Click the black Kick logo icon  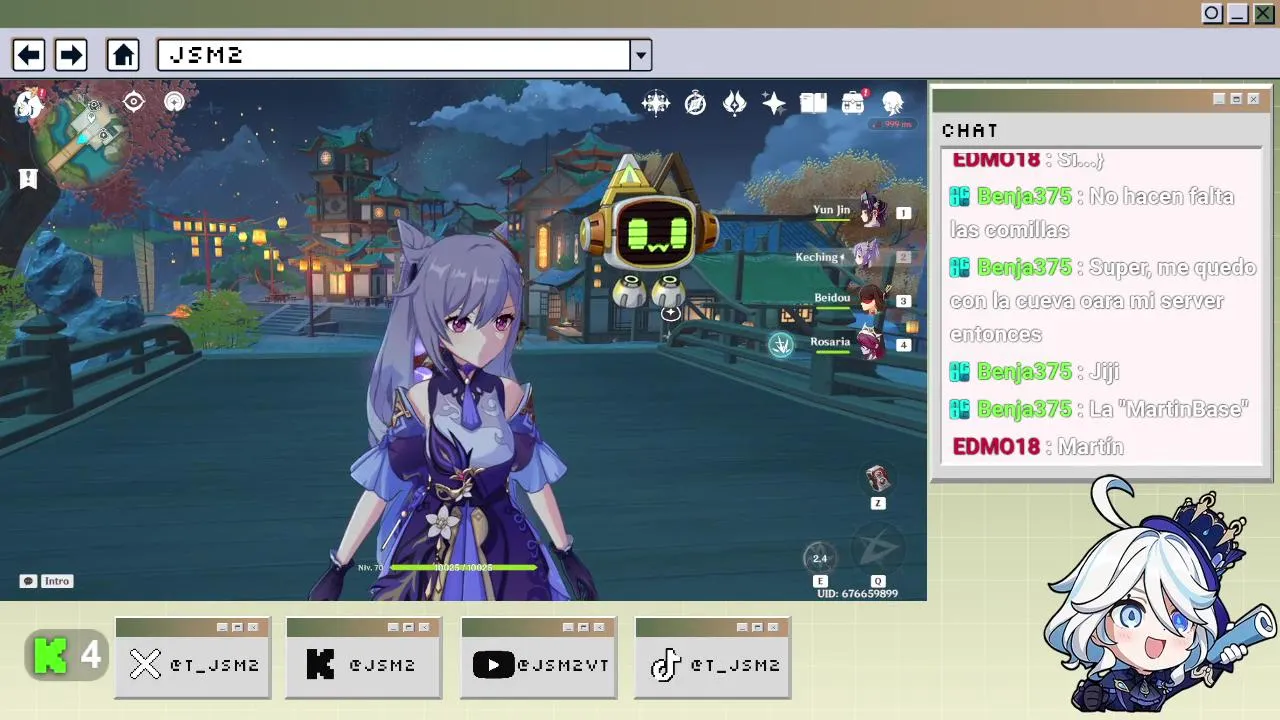[320, 665]
